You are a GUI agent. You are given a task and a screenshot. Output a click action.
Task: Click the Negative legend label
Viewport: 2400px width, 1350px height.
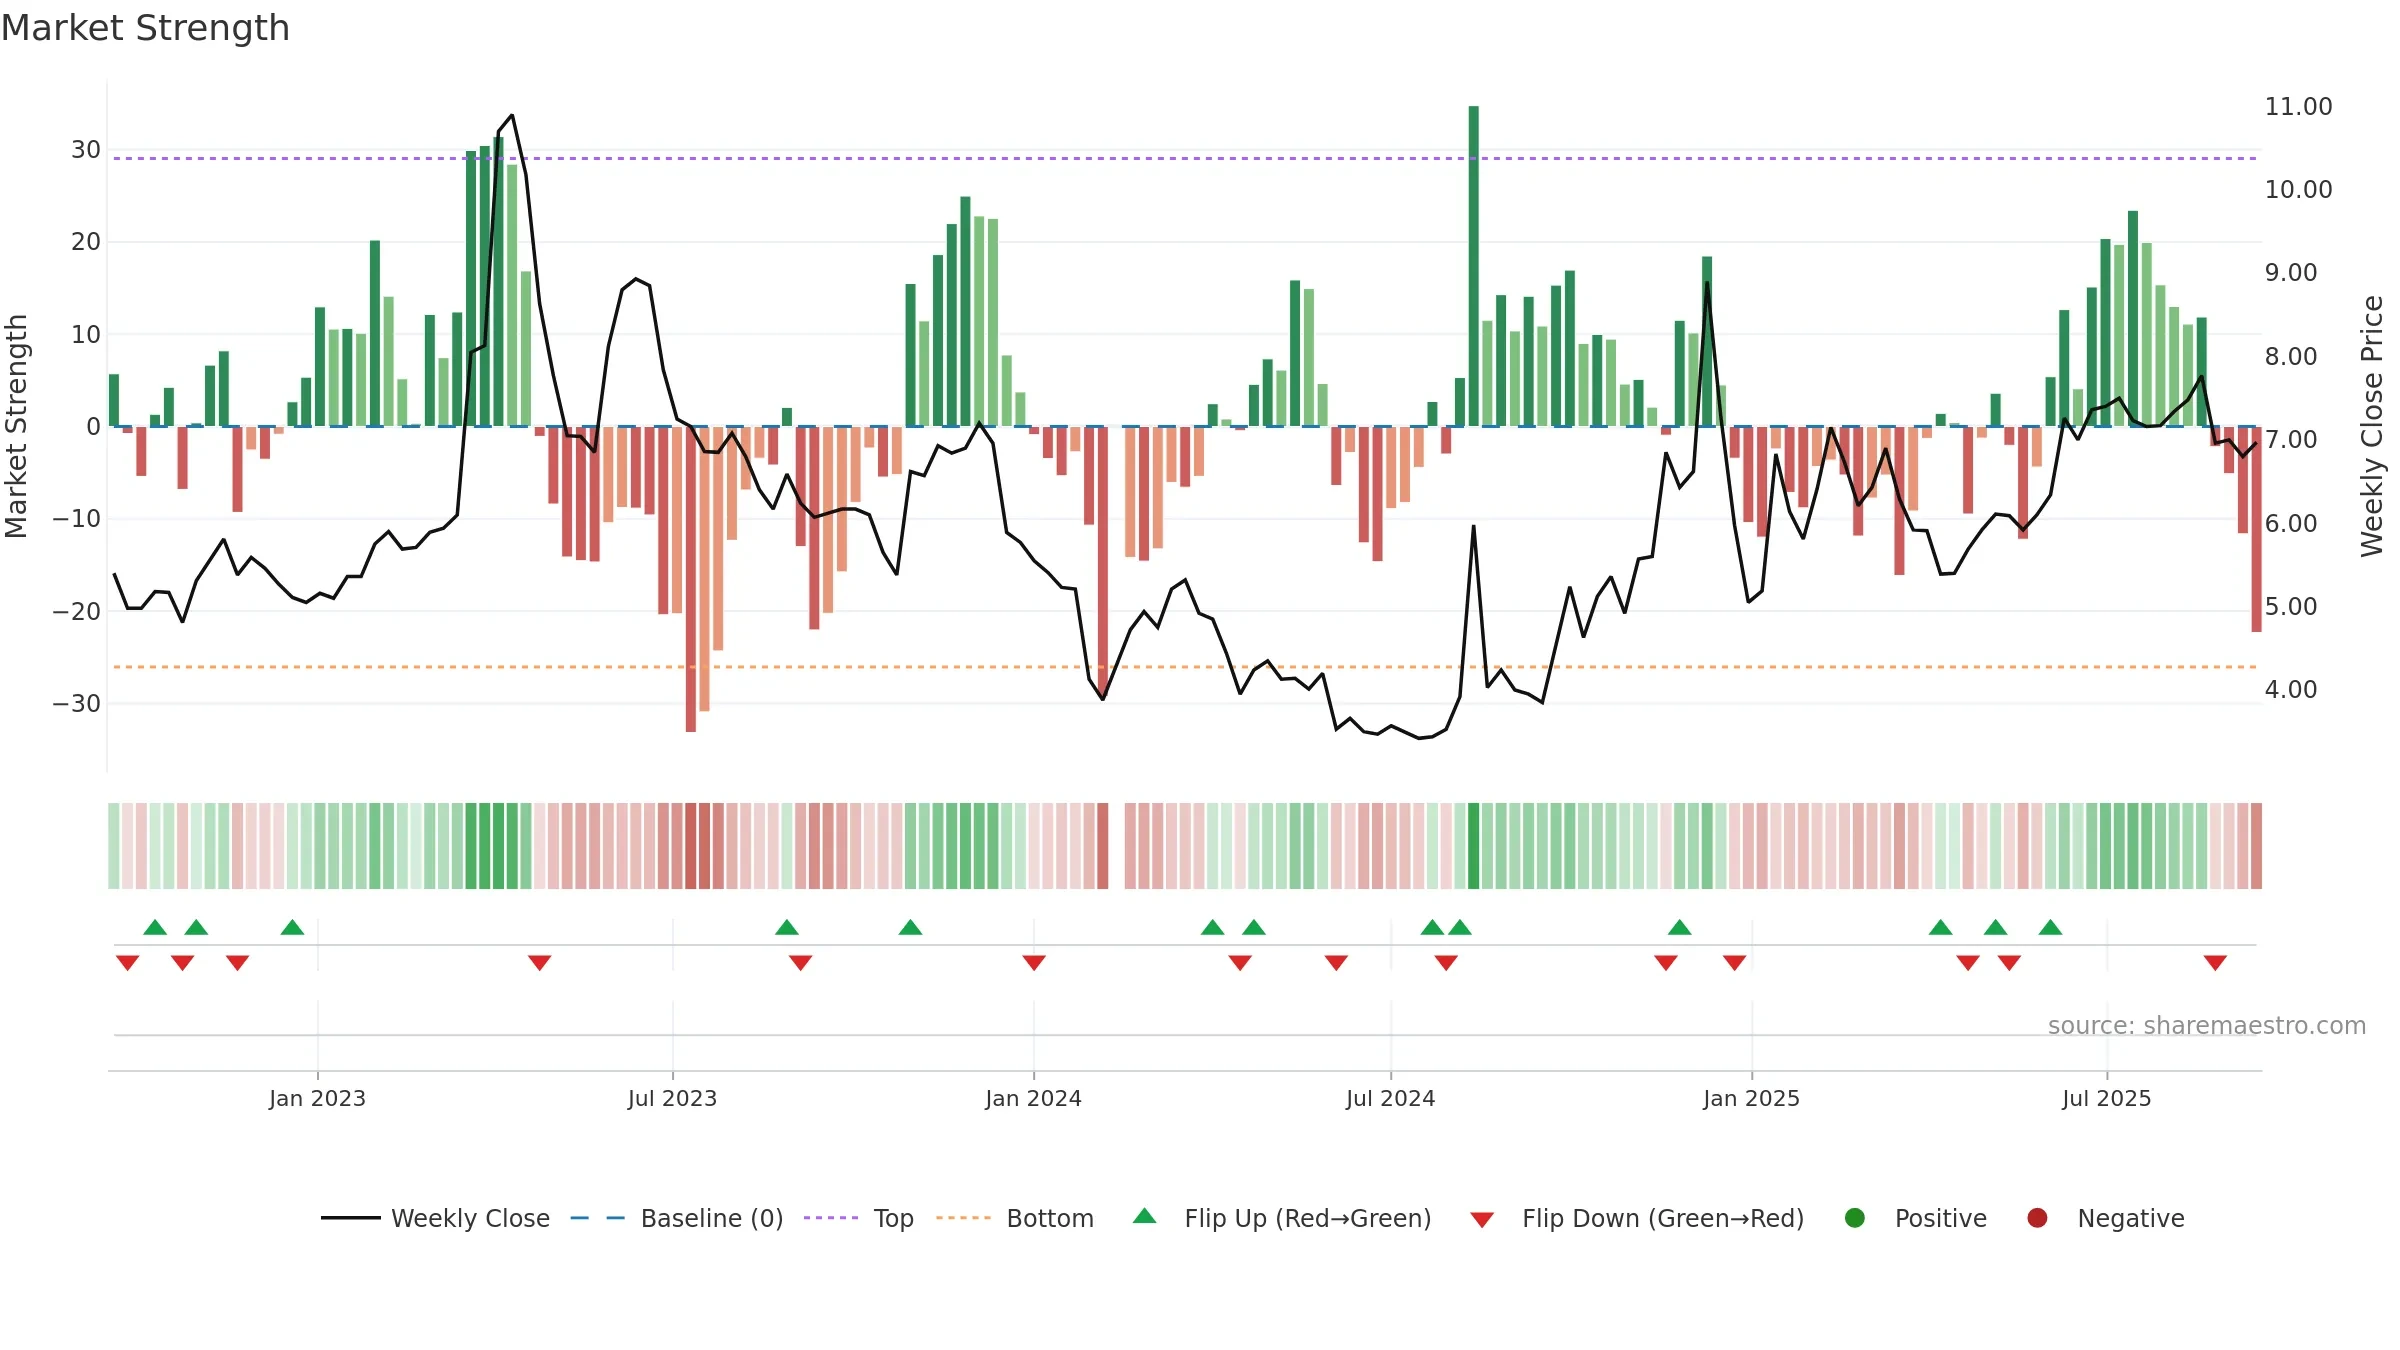tap(2131, 1218)
